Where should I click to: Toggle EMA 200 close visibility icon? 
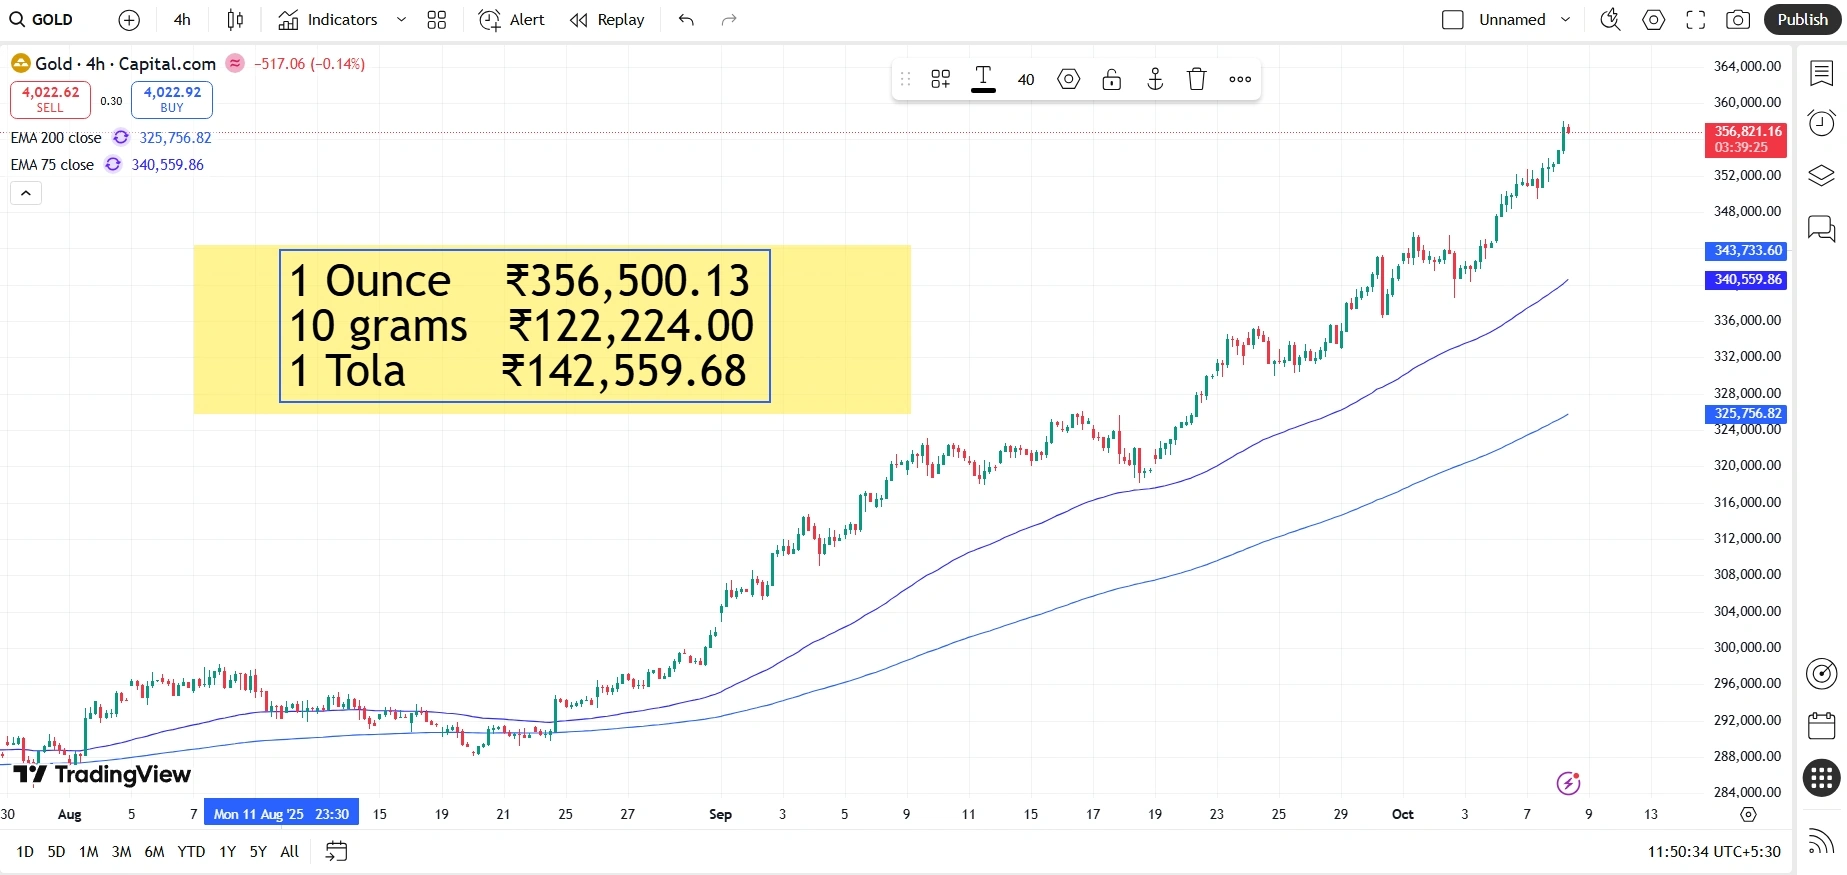click(x=121, y=138)
